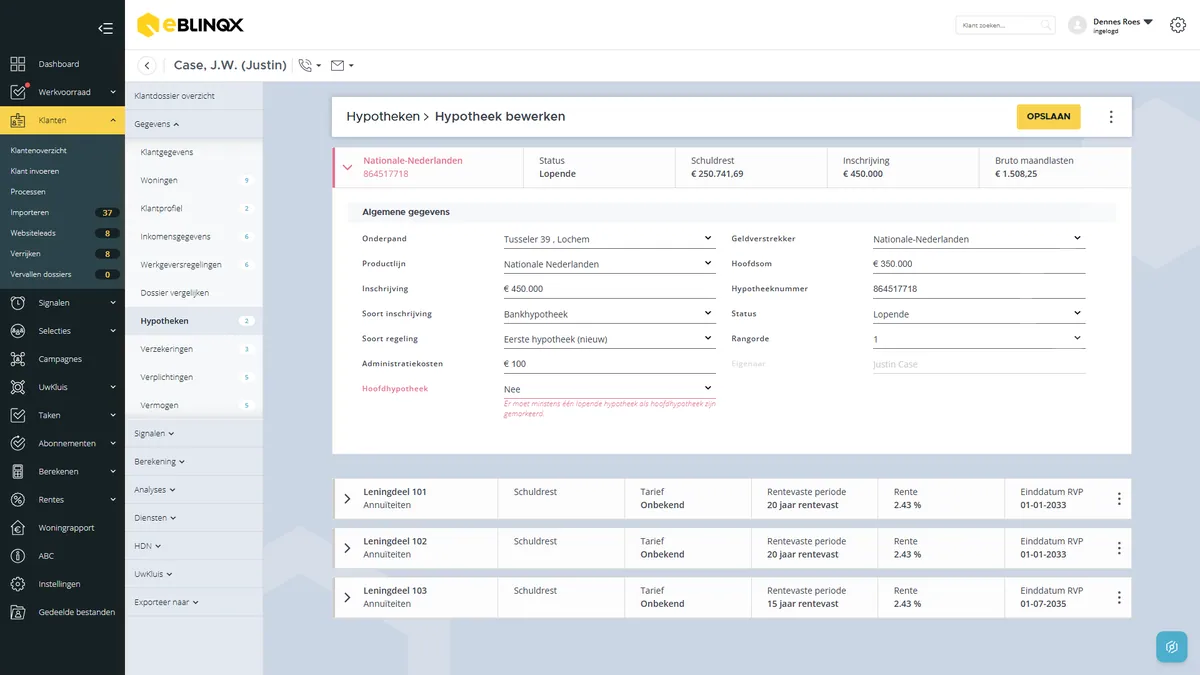This screenshot has height=675, width=1200.
Task: Click the Klant zoeken search field
Action: pos(1005,25)
